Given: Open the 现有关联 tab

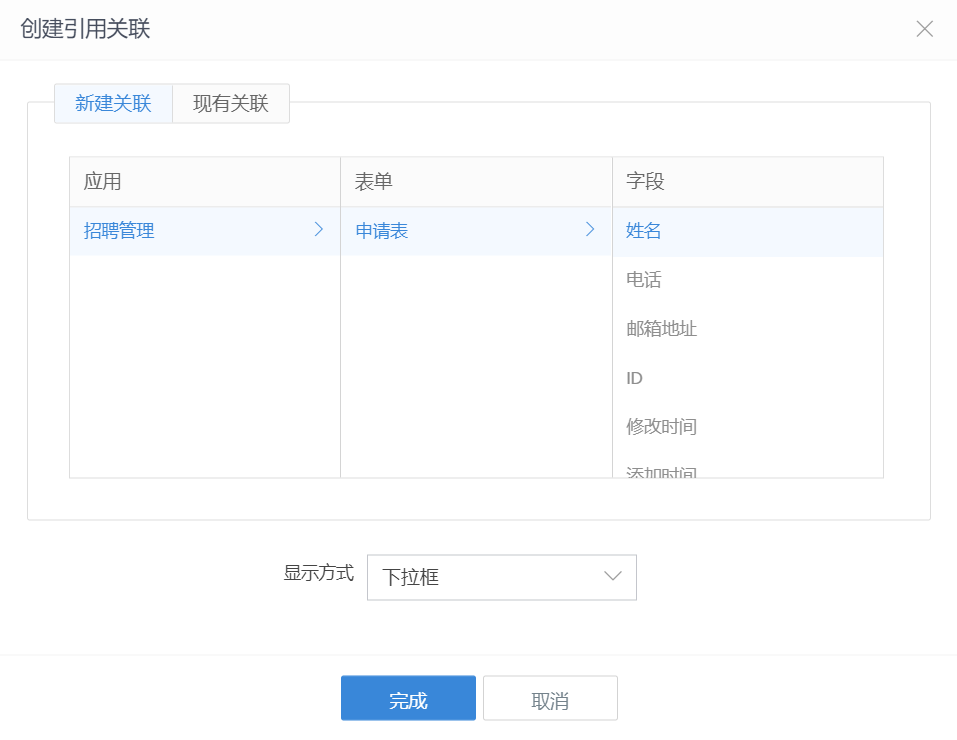Looking at the screenshot, I should 231,104.
